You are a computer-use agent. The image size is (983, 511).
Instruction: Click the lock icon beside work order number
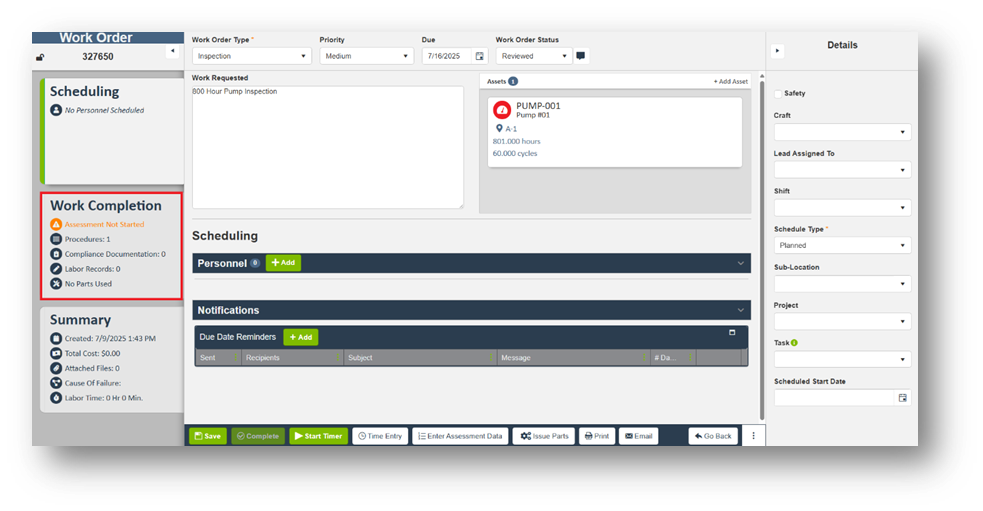(x=40, y=58)
